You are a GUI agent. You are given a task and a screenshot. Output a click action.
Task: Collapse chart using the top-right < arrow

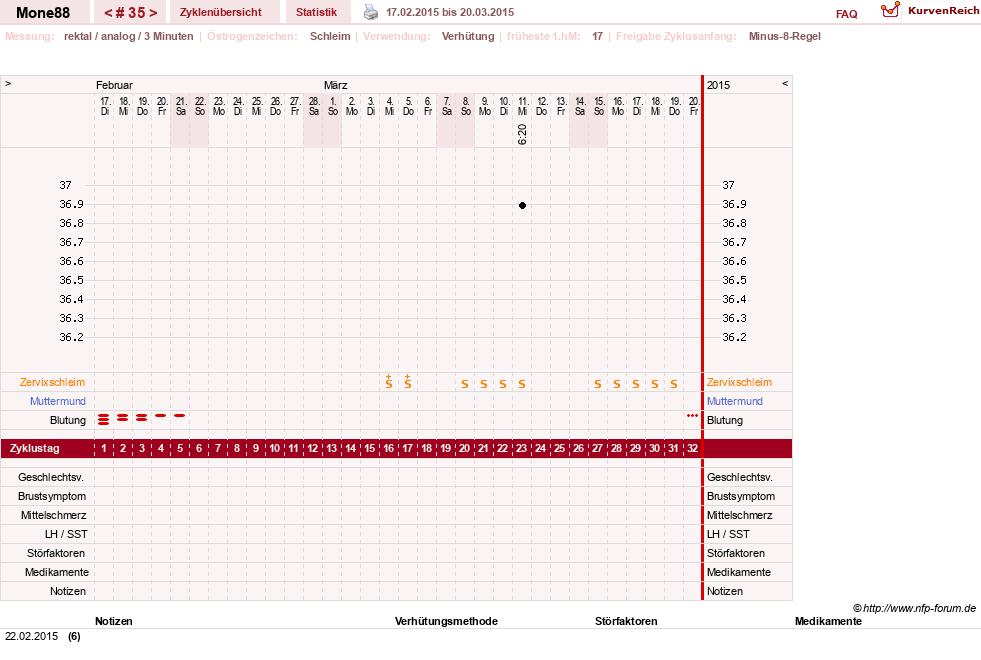pos(785,83)
